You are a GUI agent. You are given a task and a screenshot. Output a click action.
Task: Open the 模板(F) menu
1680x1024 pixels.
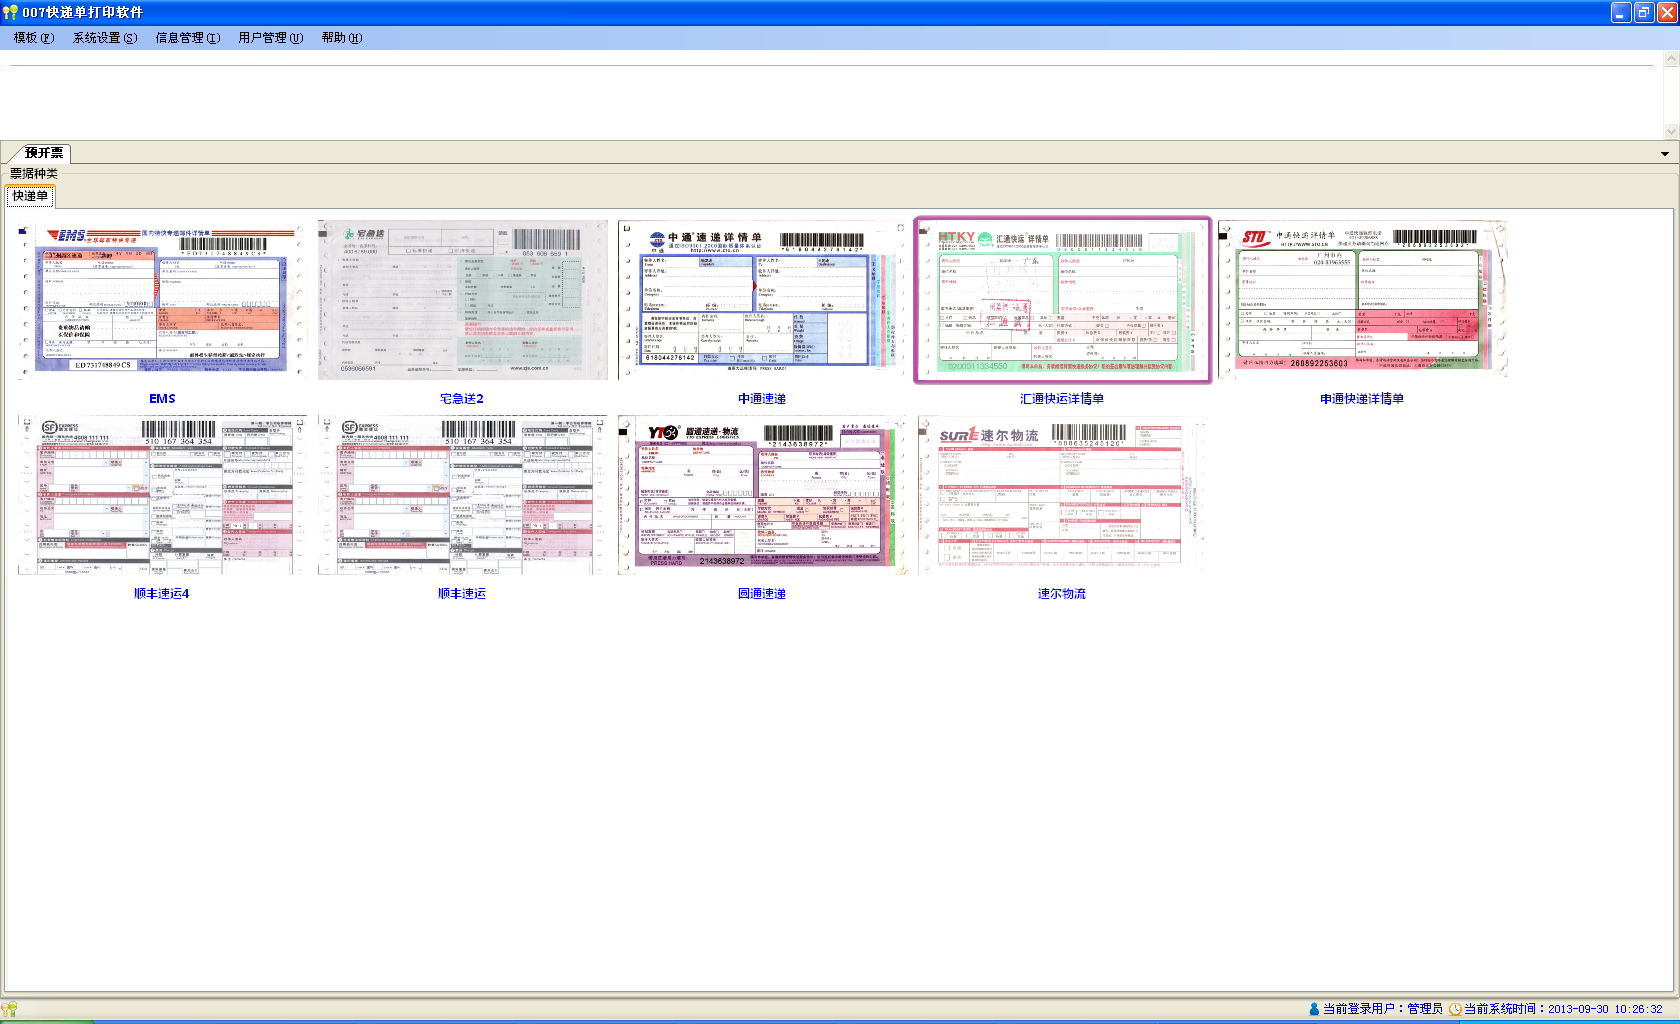point(34,38)
